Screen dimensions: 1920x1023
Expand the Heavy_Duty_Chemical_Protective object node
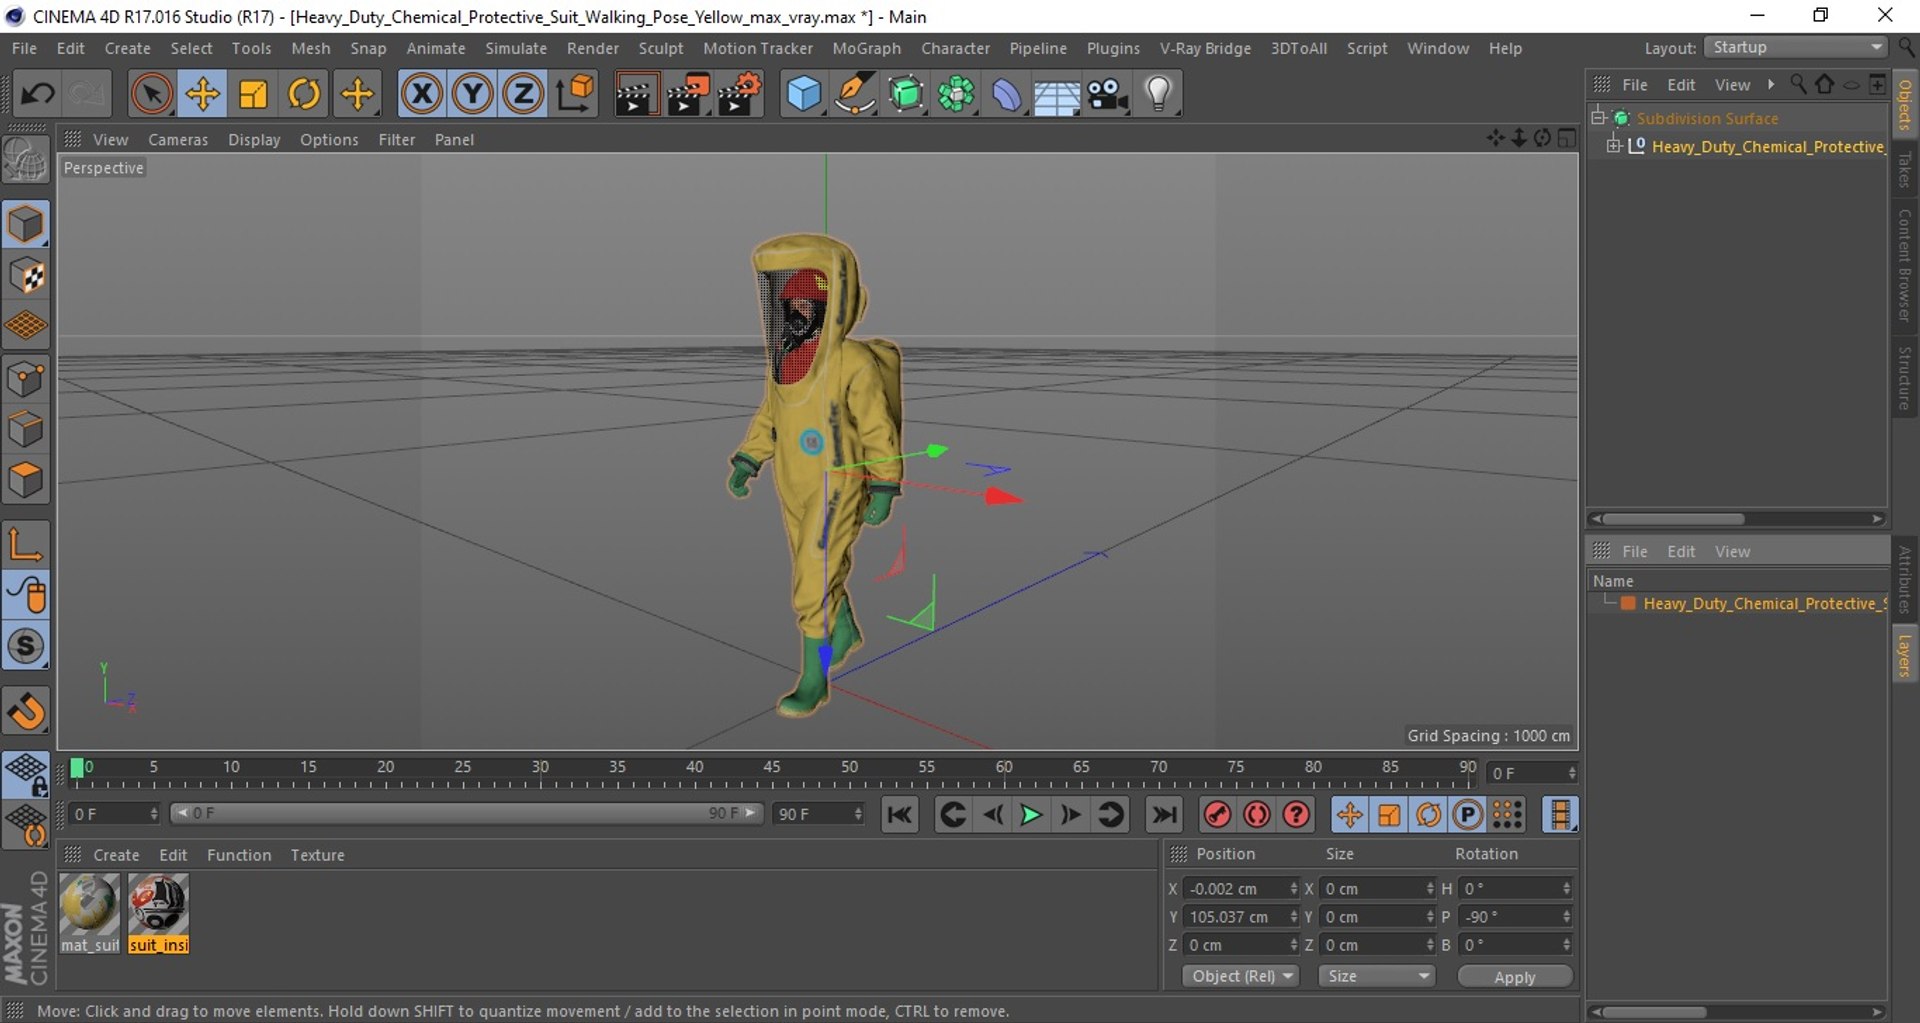[1613, 146]
